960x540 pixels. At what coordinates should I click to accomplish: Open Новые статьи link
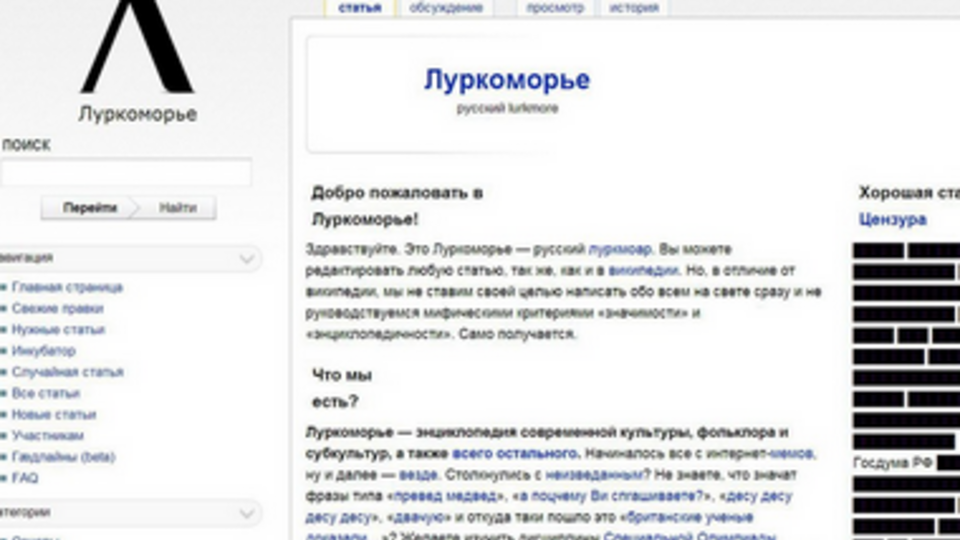[x=54, y=414]
